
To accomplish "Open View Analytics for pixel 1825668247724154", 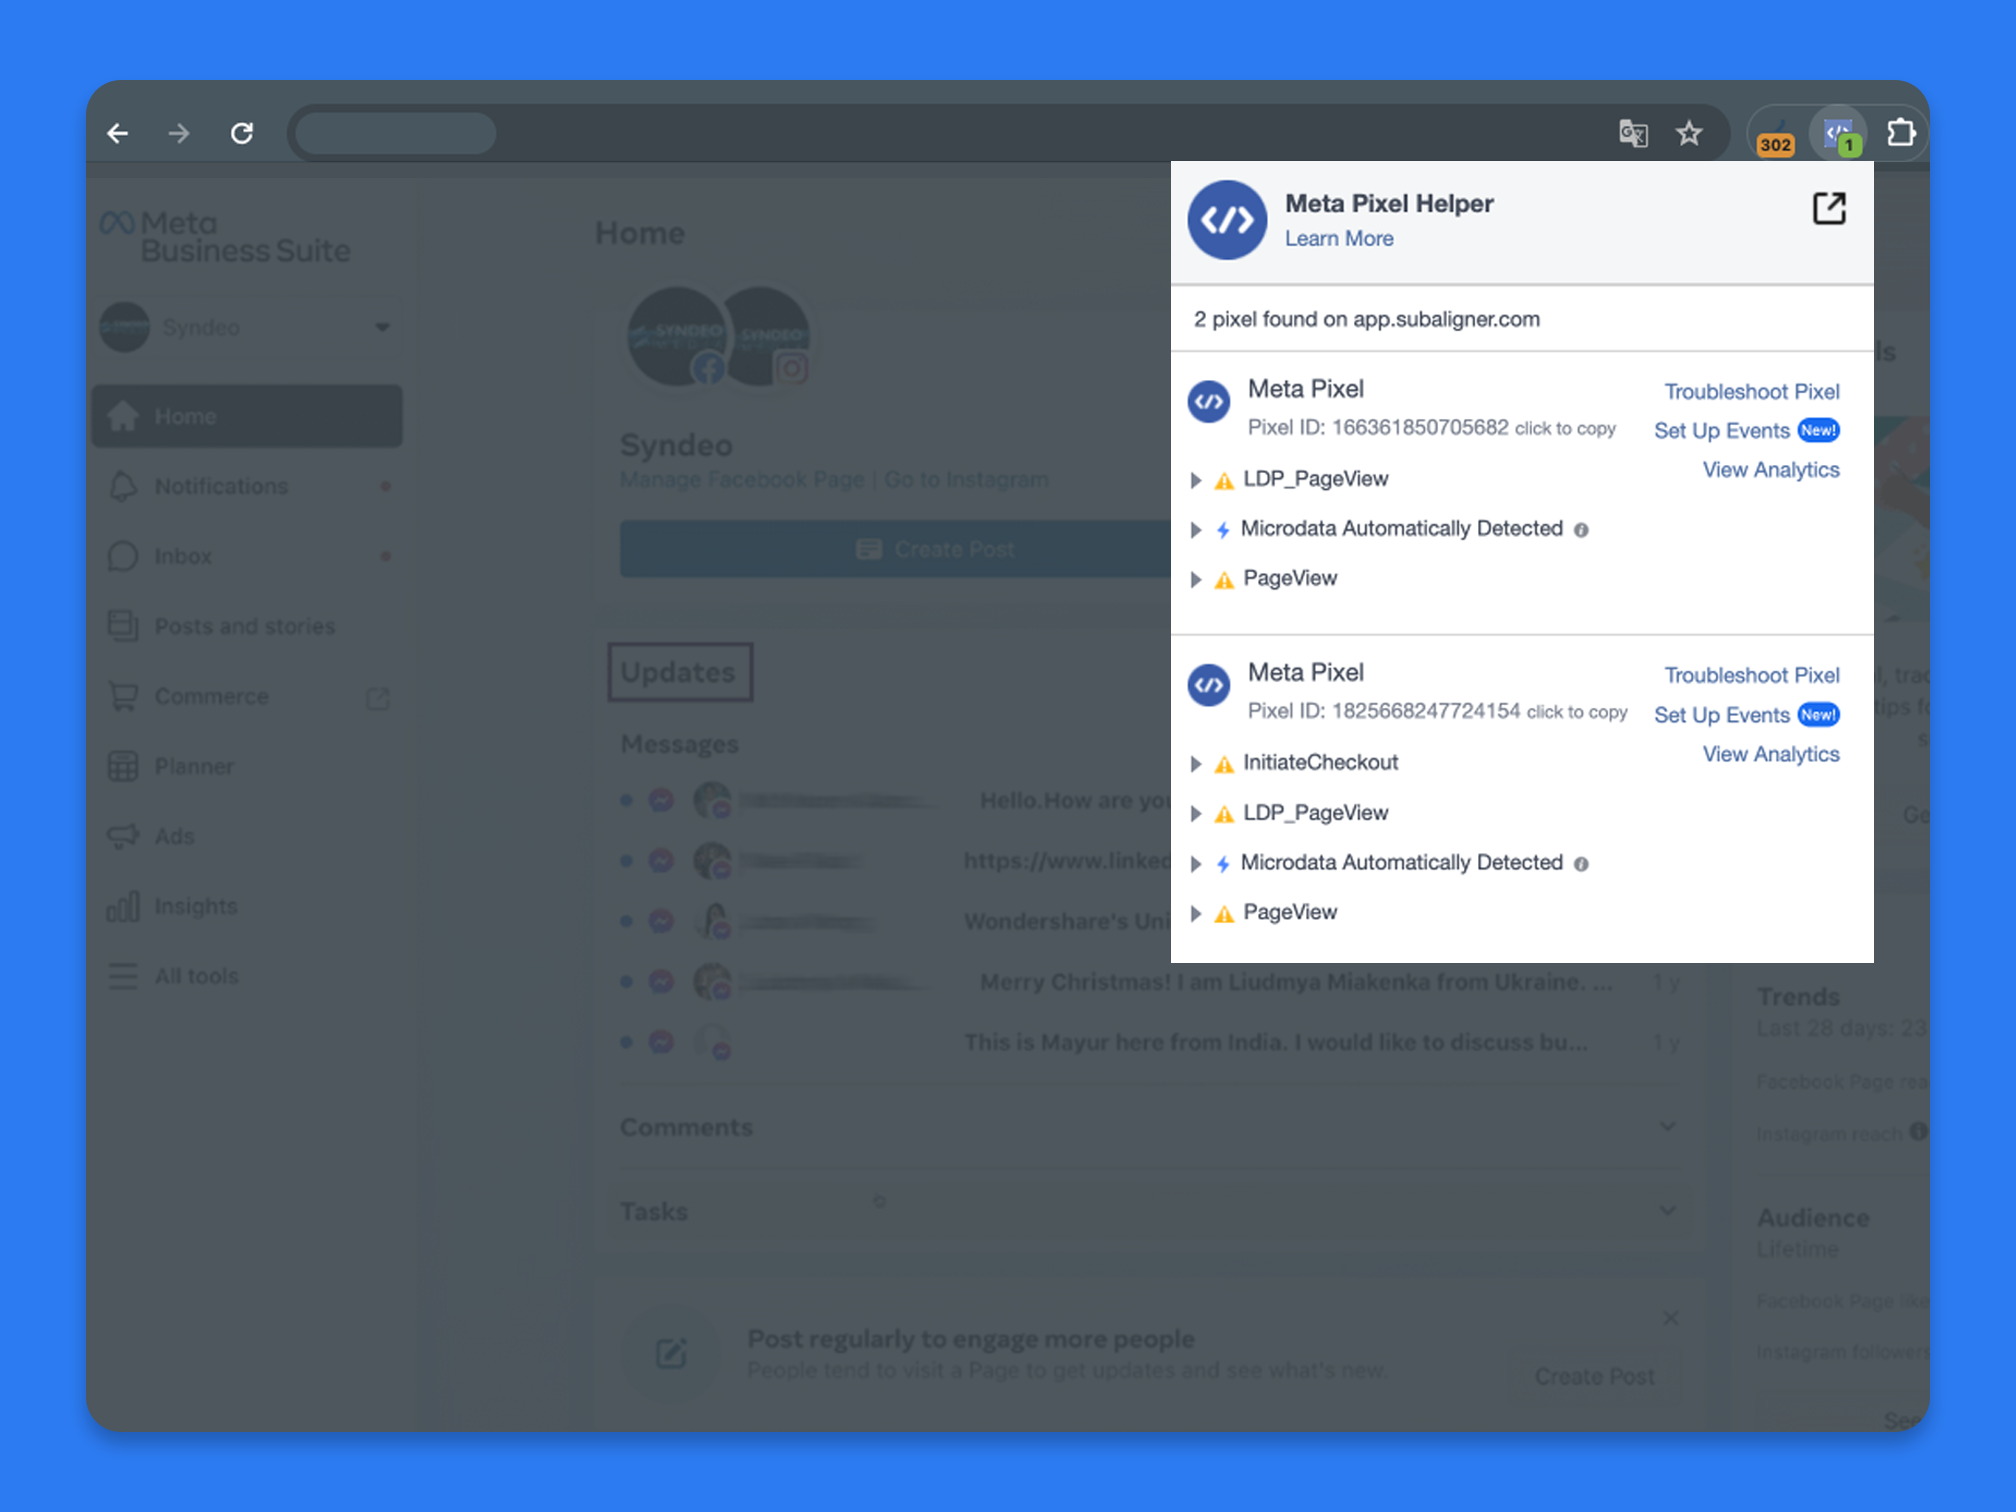I will pyautogui.click(x=1771, y=755).
